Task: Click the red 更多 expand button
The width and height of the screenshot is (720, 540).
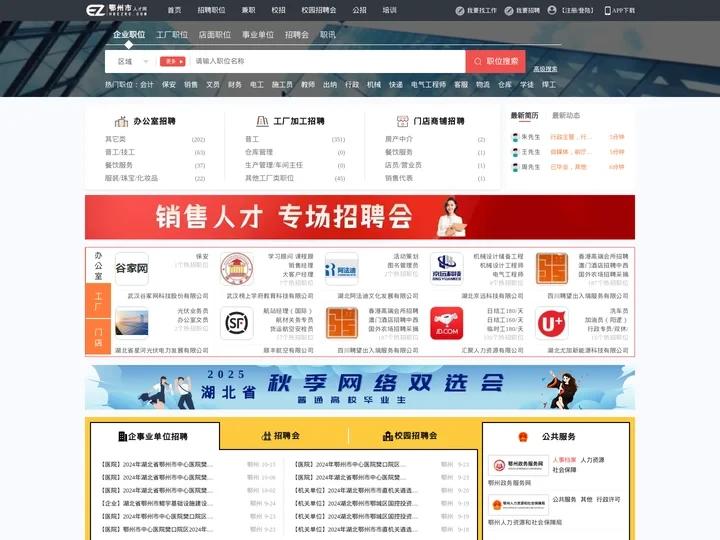Action: tap(173, 62)
